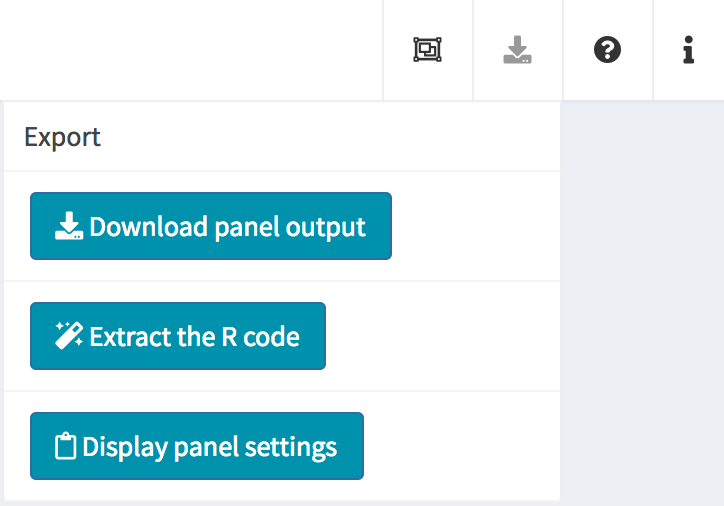Open the question mark help menu
724x506 pixels.
click(x=607, y=49)
